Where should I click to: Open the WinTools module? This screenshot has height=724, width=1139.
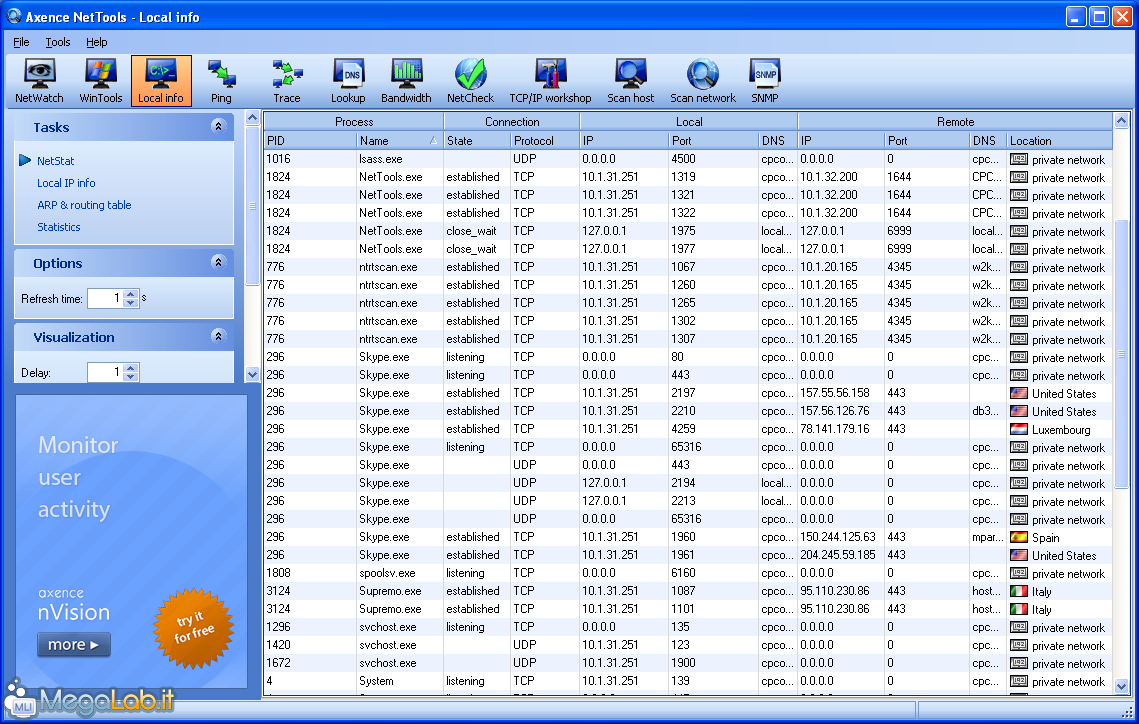[100, 81]
